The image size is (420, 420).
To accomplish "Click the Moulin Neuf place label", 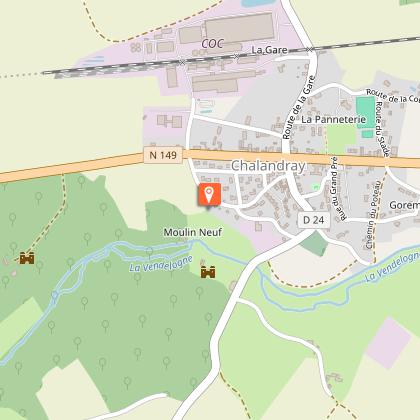I will pos(193,232).
